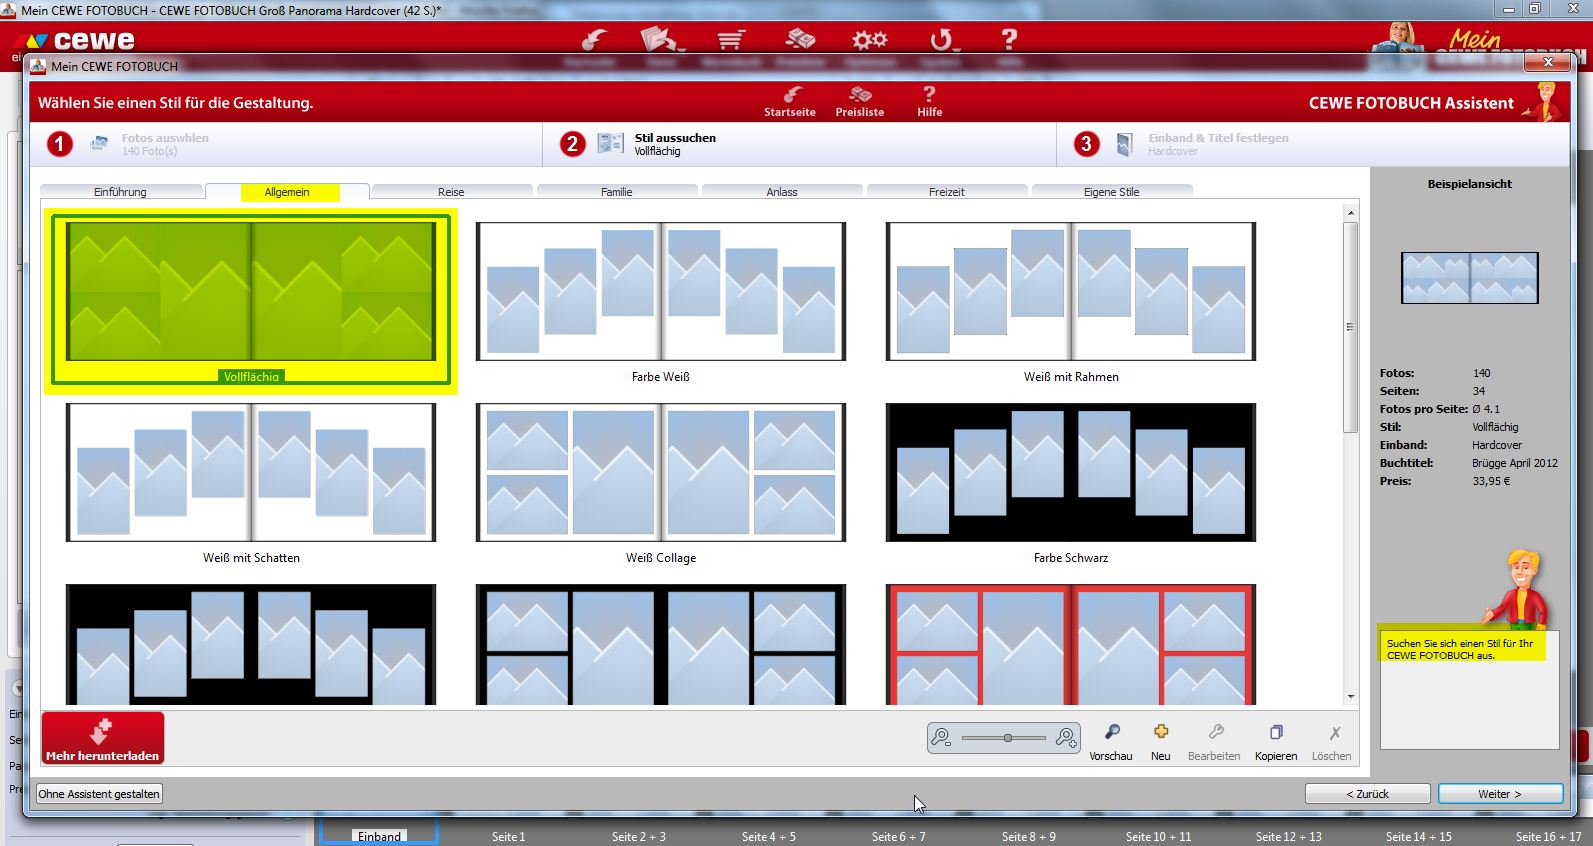Click Mehr herunterladen button

click(x=103, y=738)
